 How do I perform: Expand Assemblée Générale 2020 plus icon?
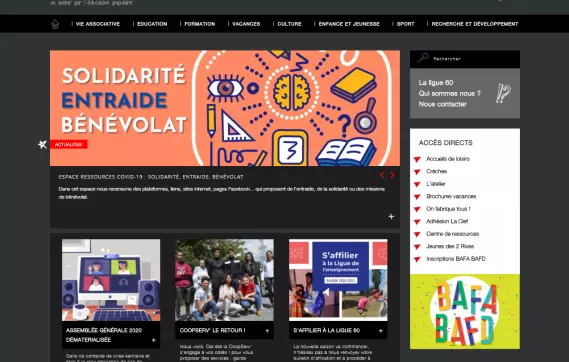point(153,340)
